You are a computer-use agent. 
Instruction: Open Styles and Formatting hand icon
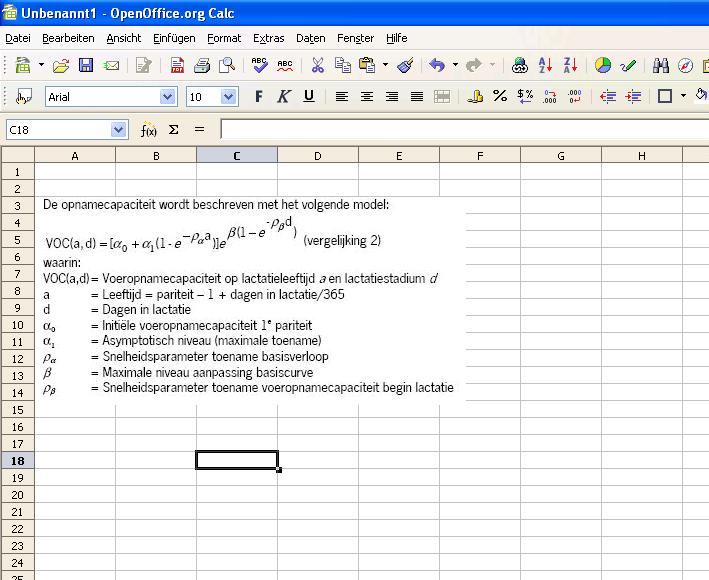(24, 97)
